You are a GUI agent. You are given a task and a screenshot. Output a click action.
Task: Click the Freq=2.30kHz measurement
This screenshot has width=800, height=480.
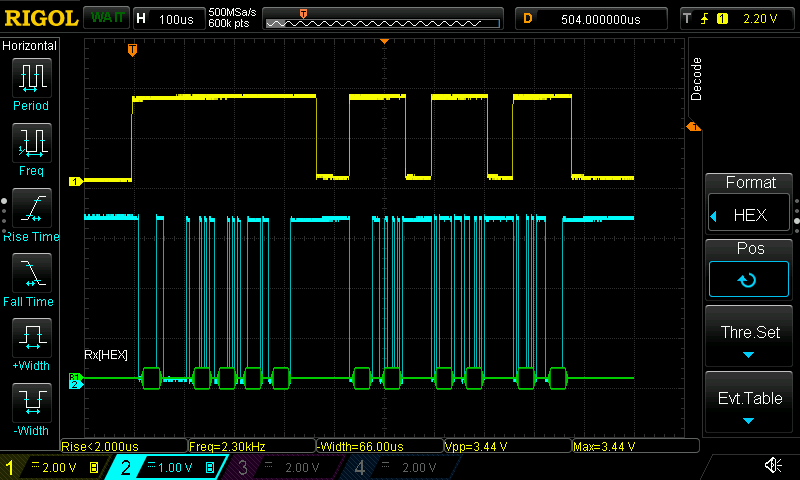tap(252, 446)
